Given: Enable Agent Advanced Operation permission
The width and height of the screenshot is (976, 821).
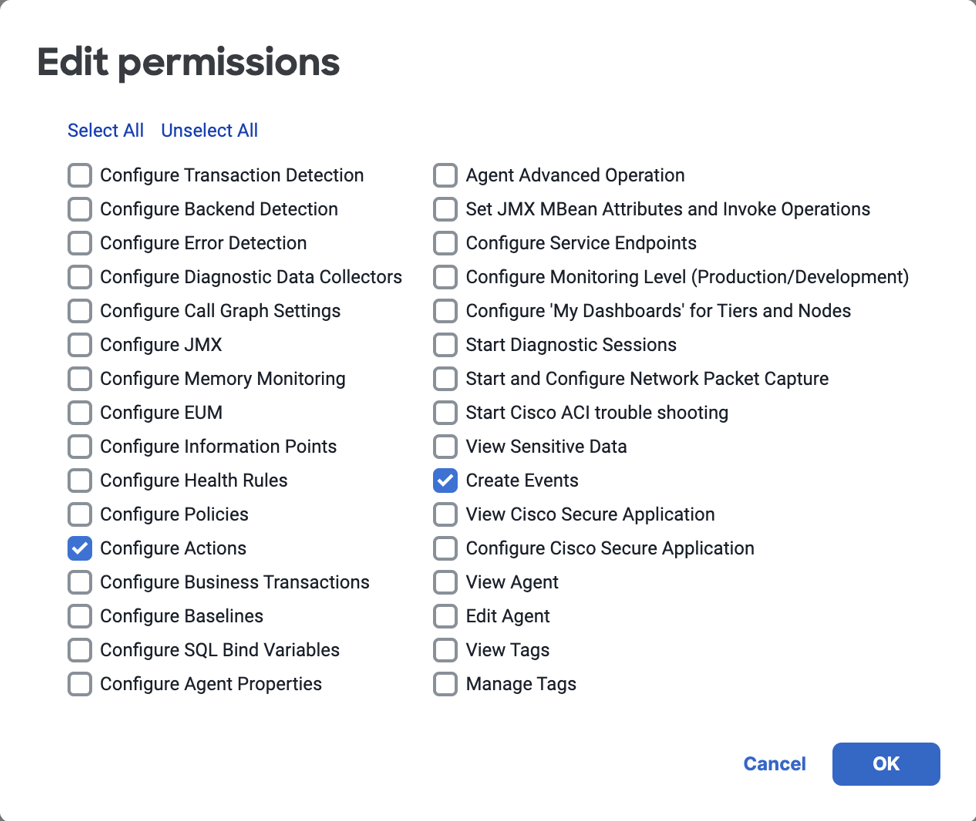Looking at the screenshot, I should click(x=446, y=176).
